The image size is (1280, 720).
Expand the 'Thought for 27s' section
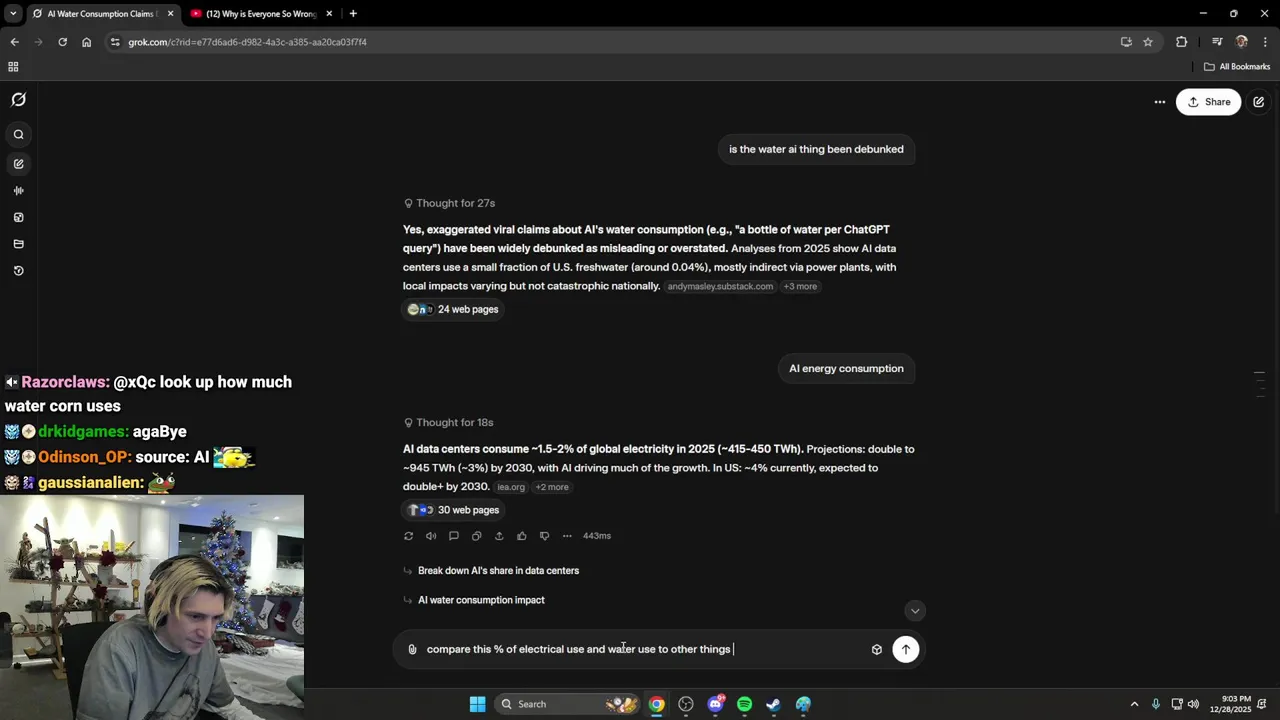click(x=449, y=203)
